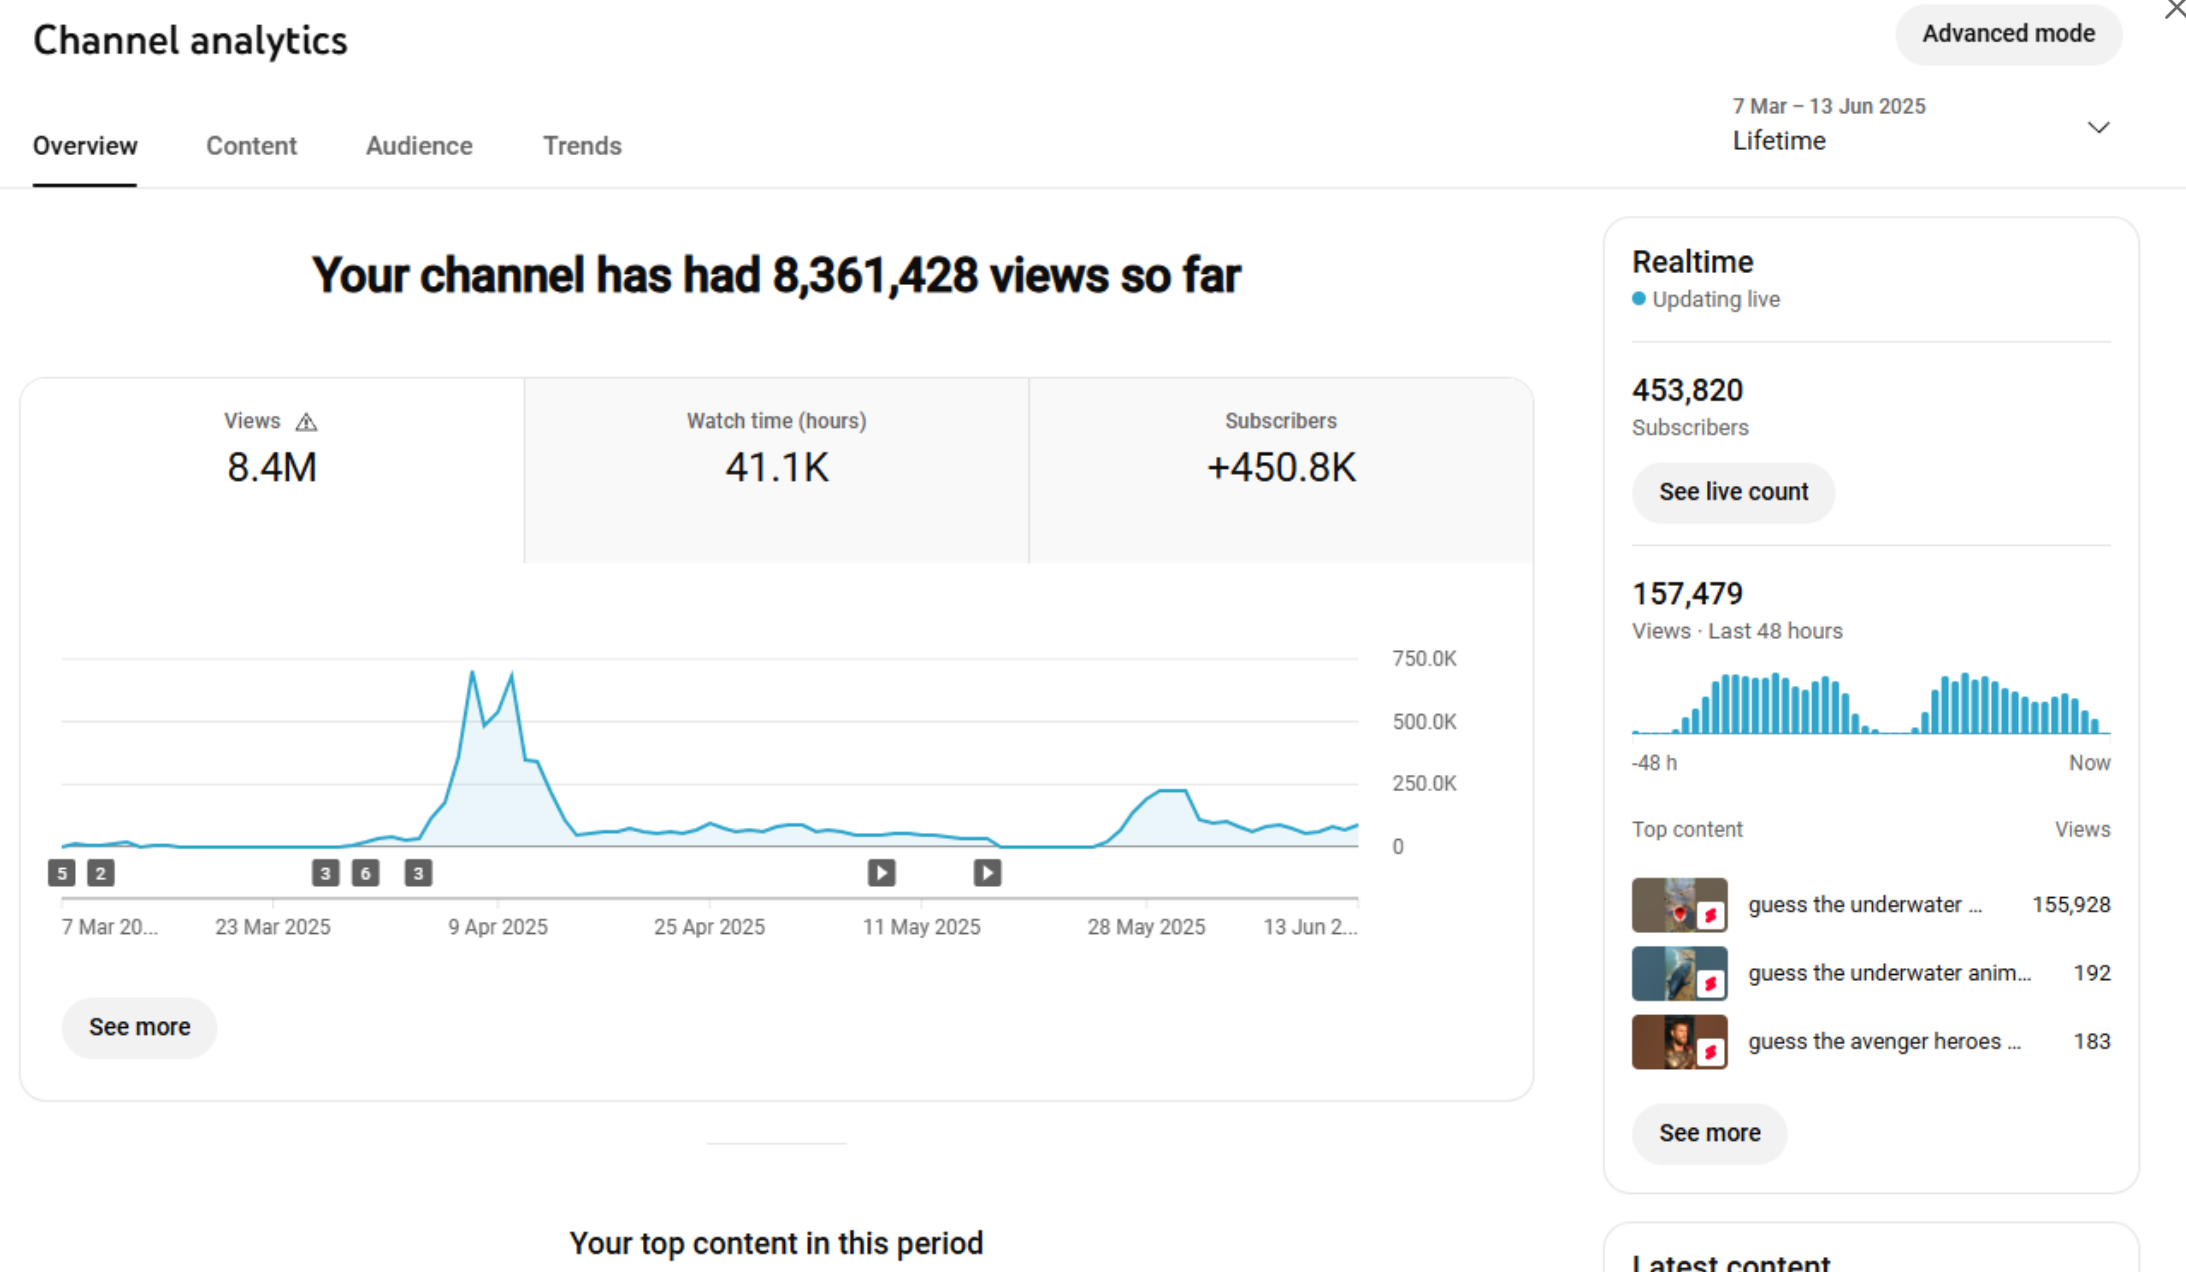Select the Watch time (hours) metric card

pyautogui.click(x=777, y=470)
